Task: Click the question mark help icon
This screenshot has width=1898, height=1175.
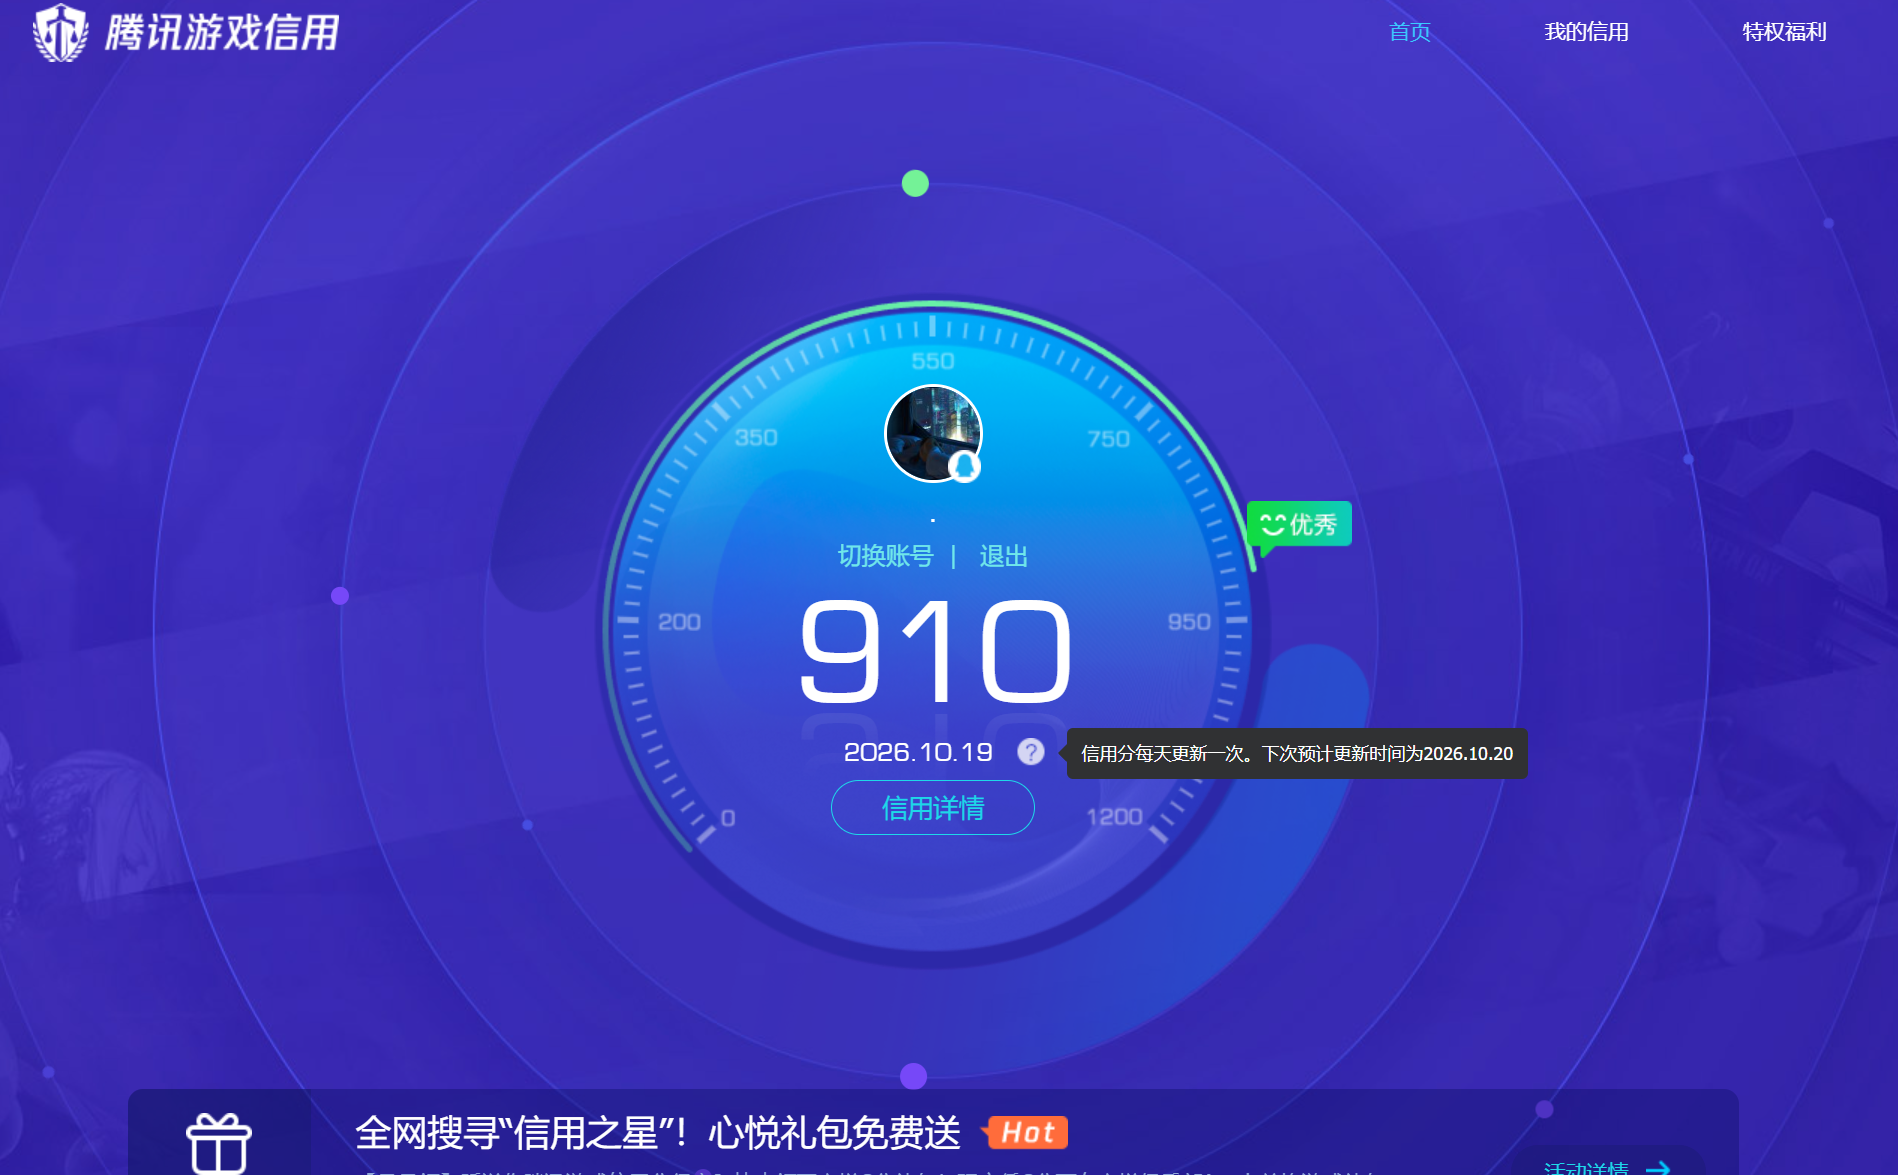Action: [1031, 752]
